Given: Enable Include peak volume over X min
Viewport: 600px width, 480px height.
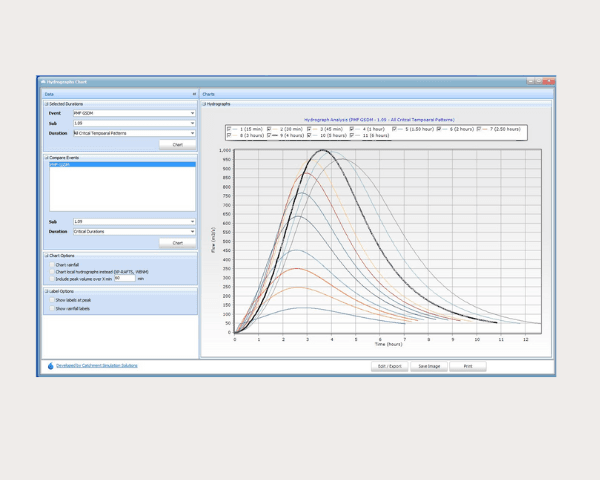Looking at the screenshot, I should coord(52,279).
